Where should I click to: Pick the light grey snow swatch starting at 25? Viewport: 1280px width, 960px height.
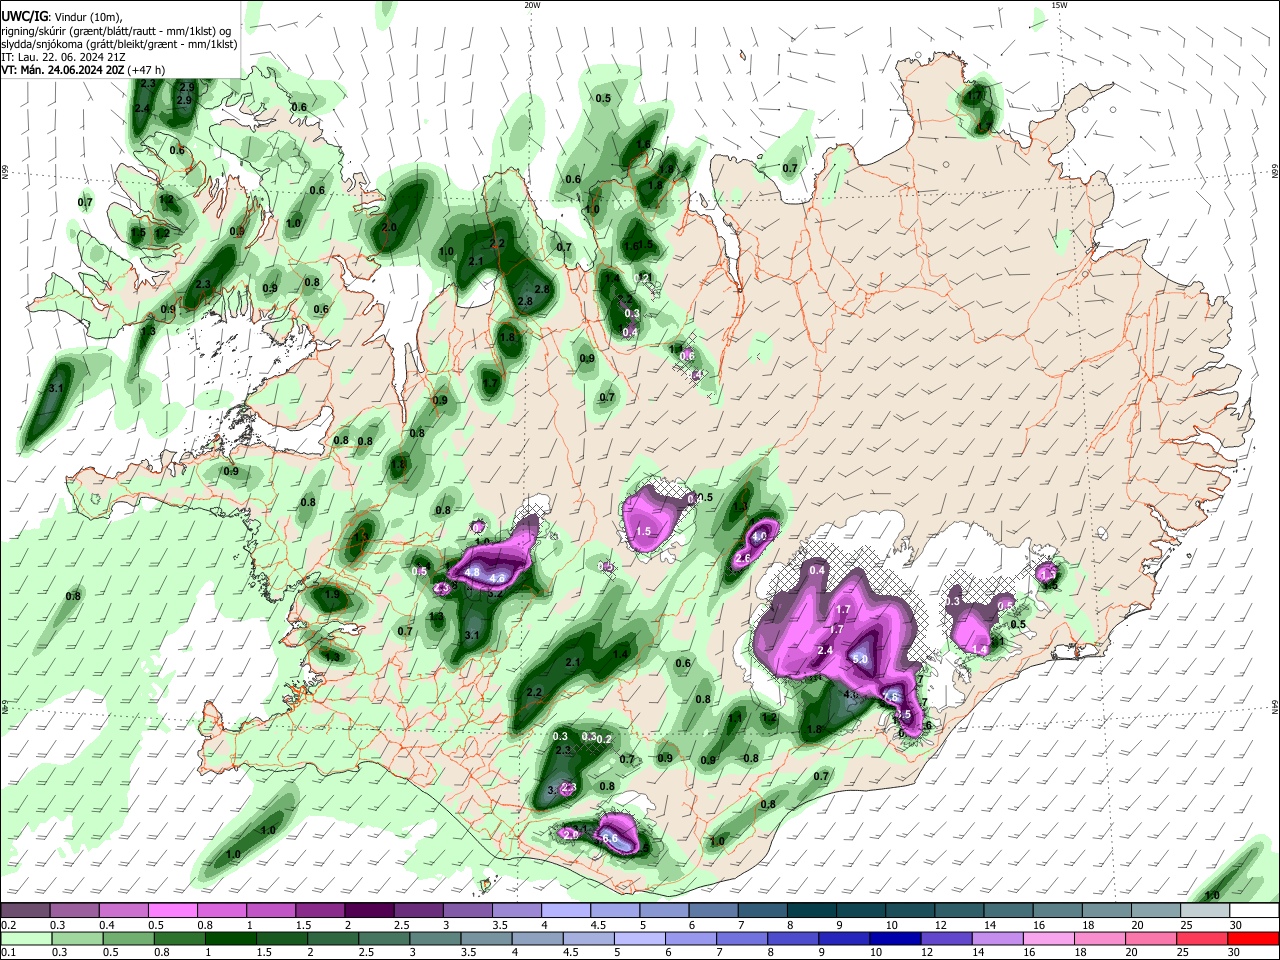1205,910
